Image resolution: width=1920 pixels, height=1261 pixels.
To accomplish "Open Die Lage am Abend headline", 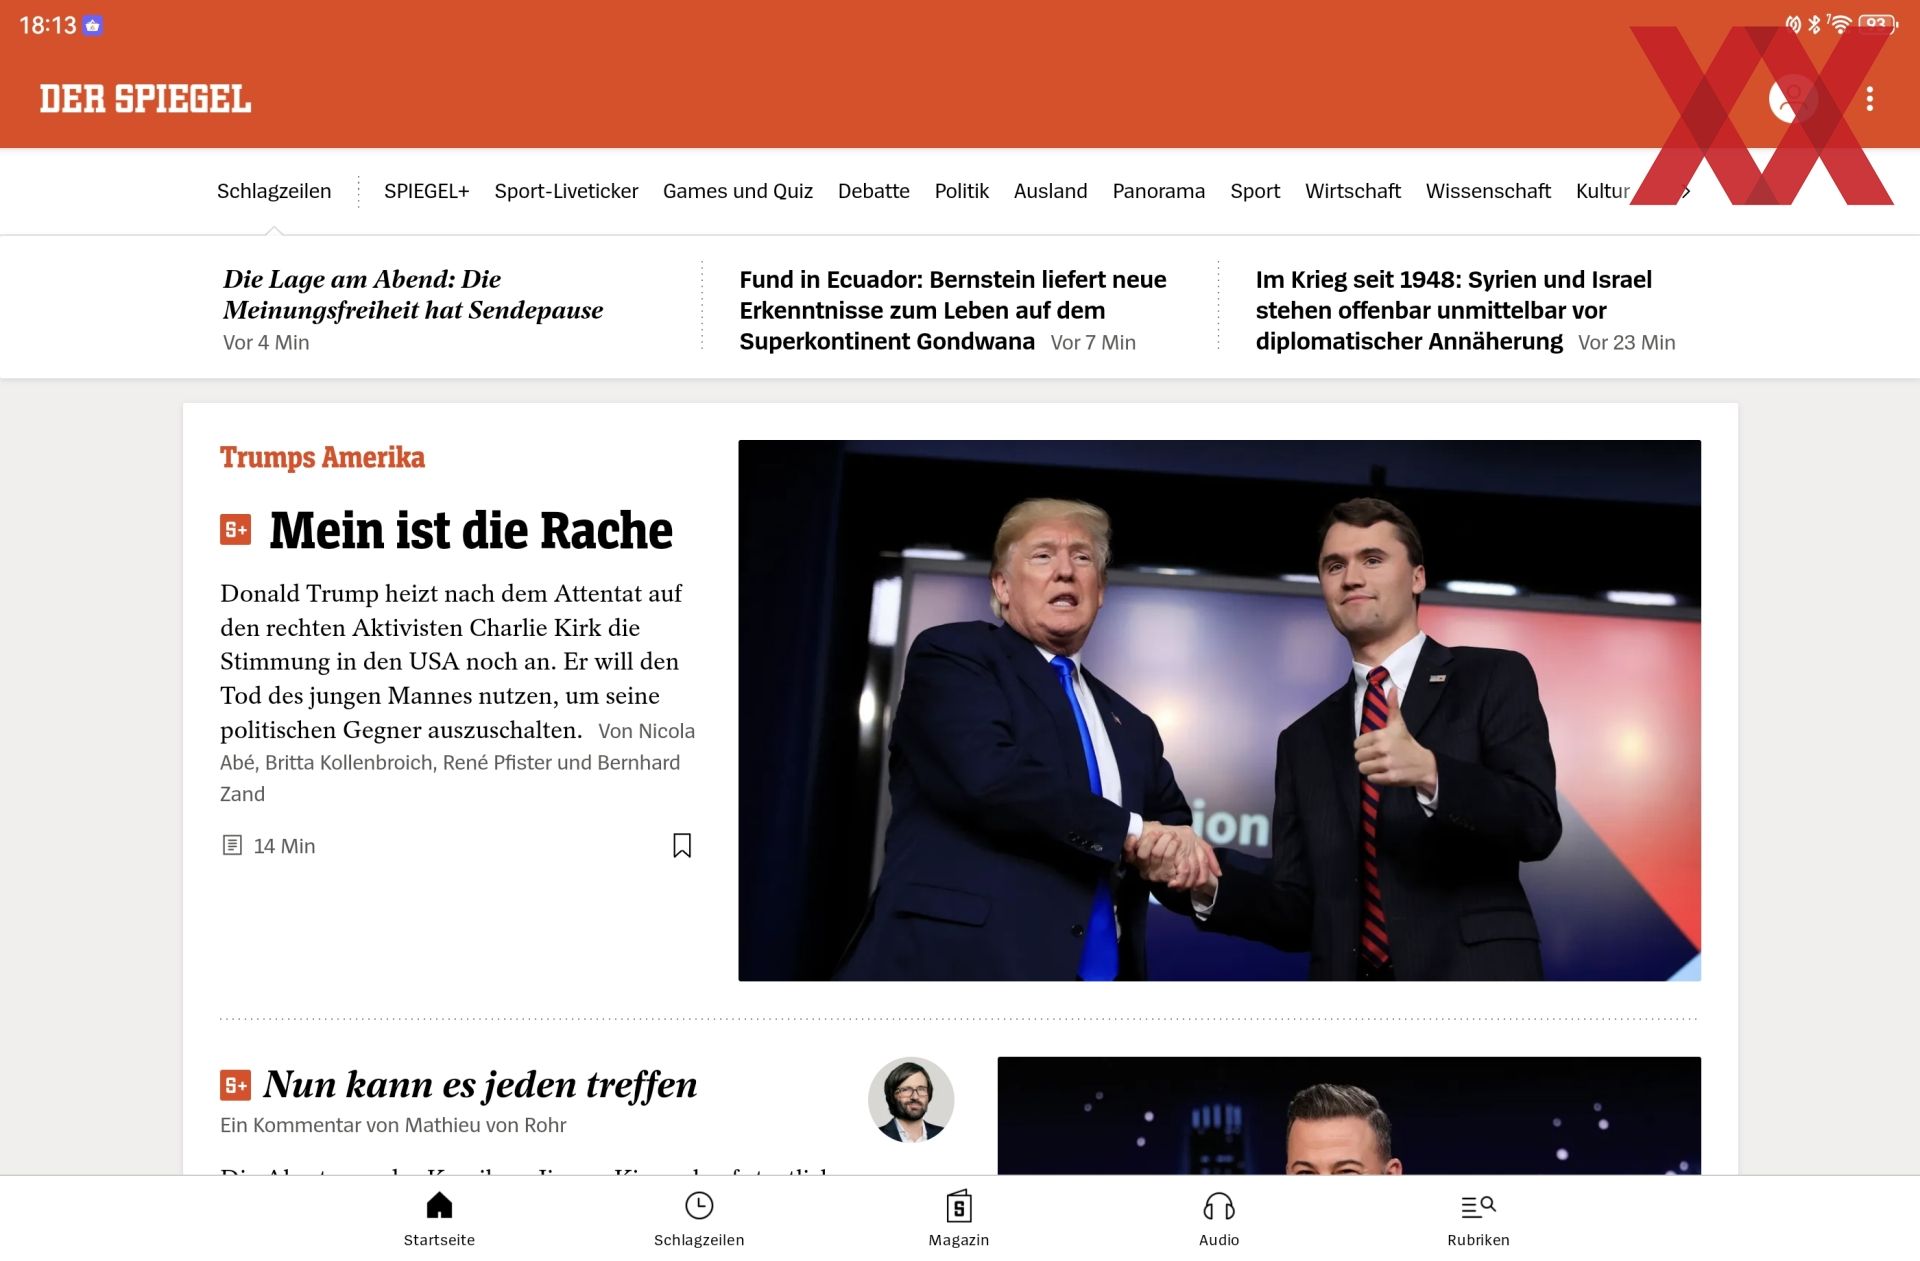I will tap(413, 294).
